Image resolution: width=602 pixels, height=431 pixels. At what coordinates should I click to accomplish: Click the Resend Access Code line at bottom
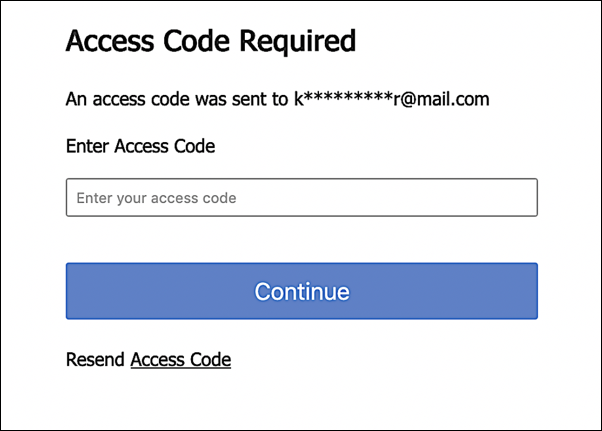click(148, 359)
